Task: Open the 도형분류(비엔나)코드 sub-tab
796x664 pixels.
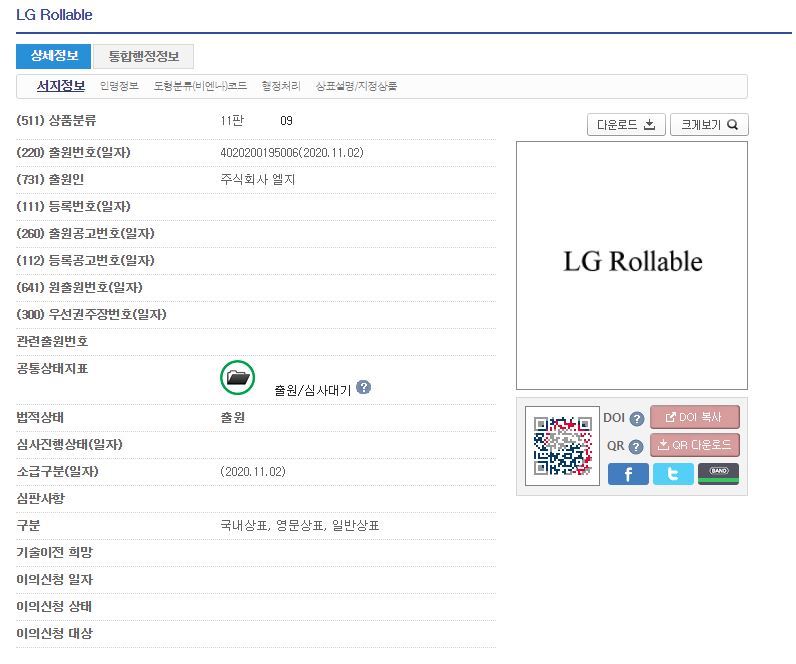Action: [x=200, y=86]
